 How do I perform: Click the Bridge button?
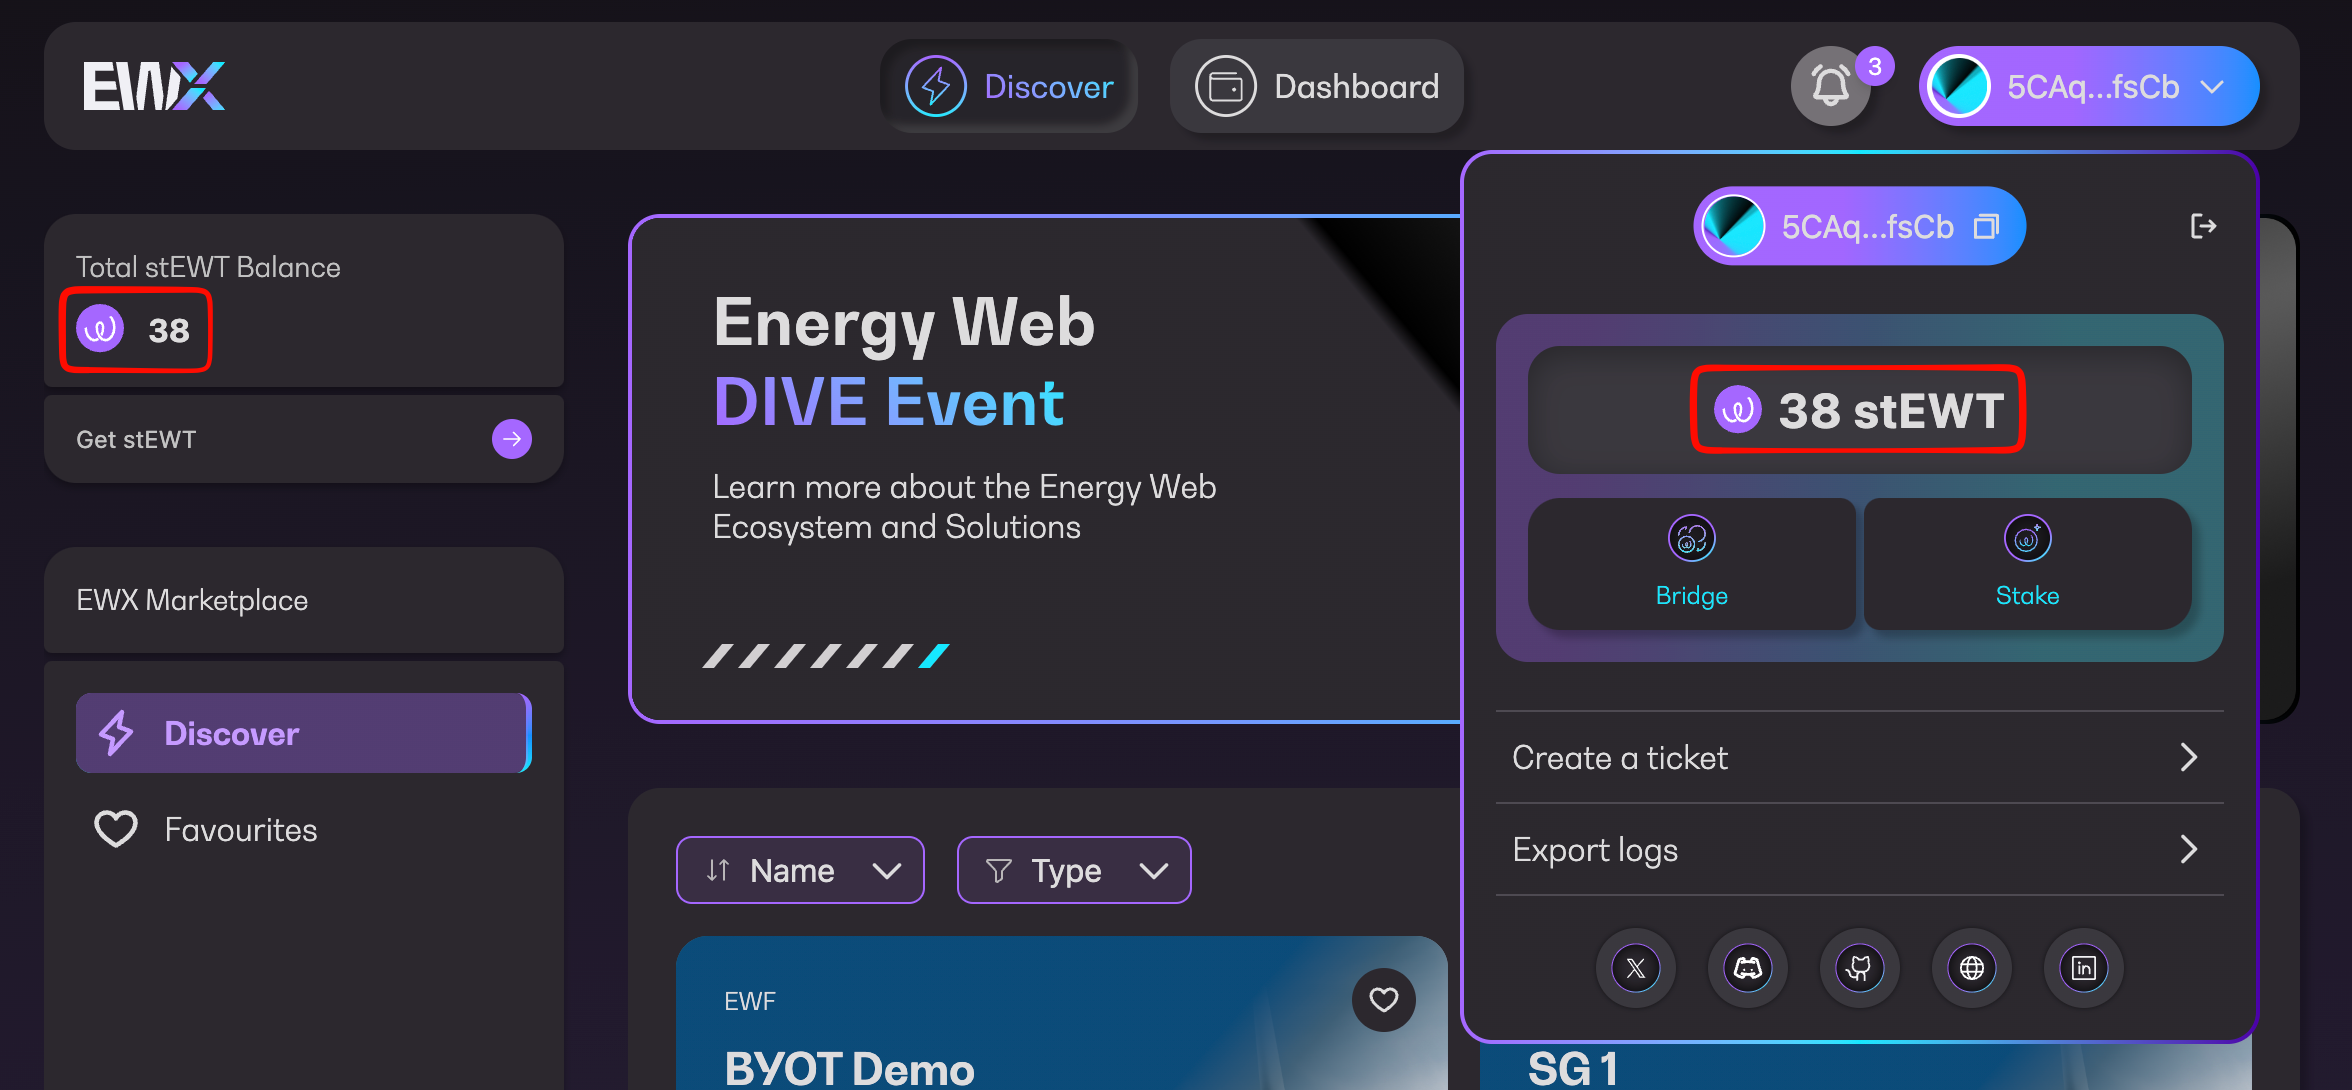[1691, 564]
